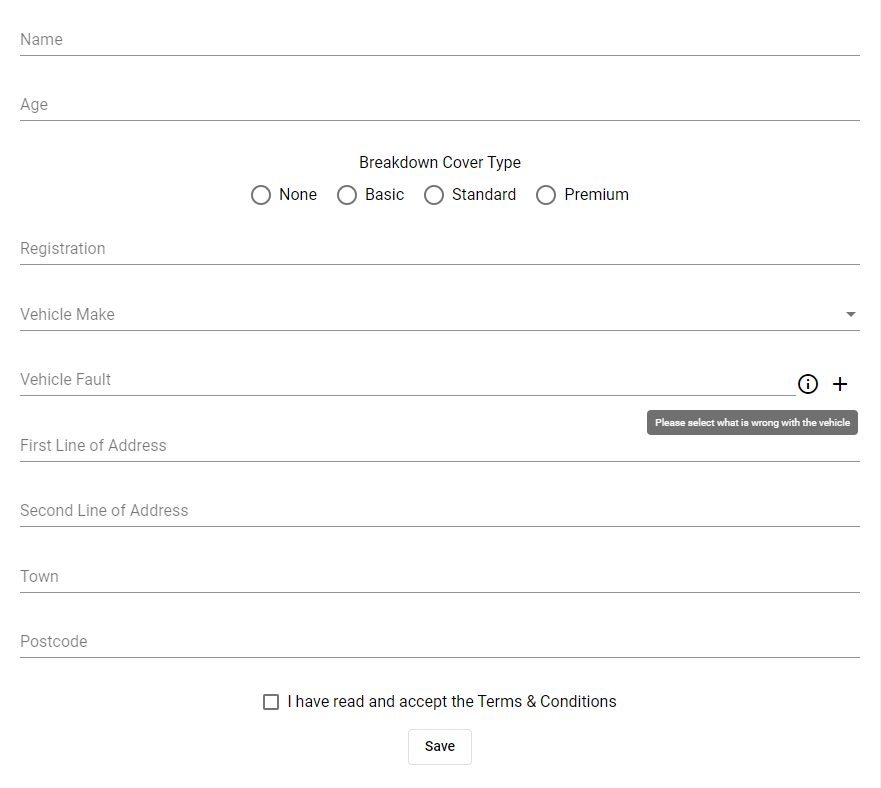This screenshot has height=788, width=881.
Task: Click the info icon beside Vehicle Fault
Action: coord(807,384)
